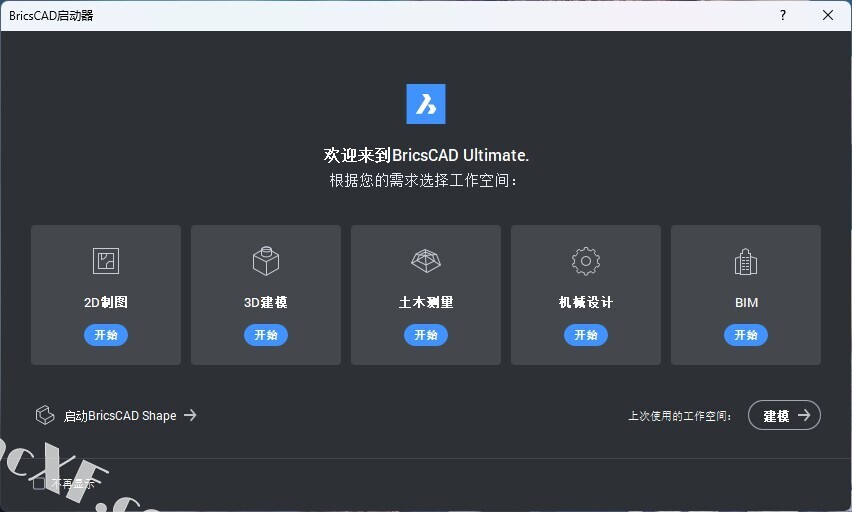Select the 土木测量 mesh icon
Screen dimensions: 852x512
point(425,261)
